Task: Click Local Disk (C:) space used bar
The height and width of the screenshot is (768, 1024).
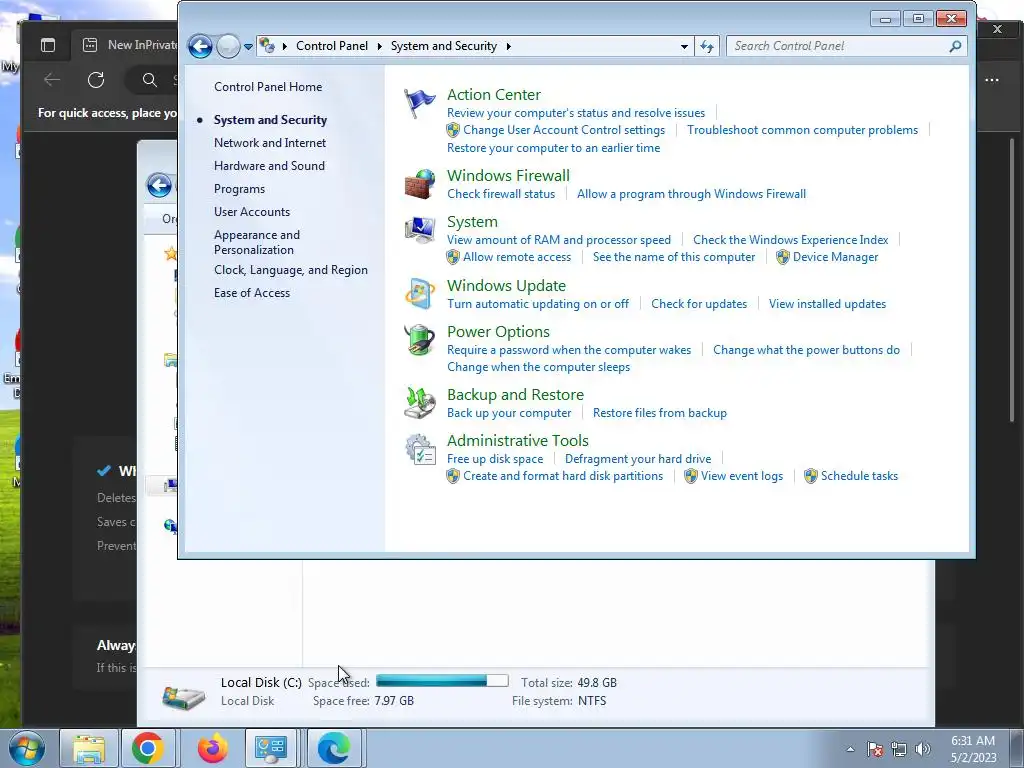Action: click(x=442, y=681)
